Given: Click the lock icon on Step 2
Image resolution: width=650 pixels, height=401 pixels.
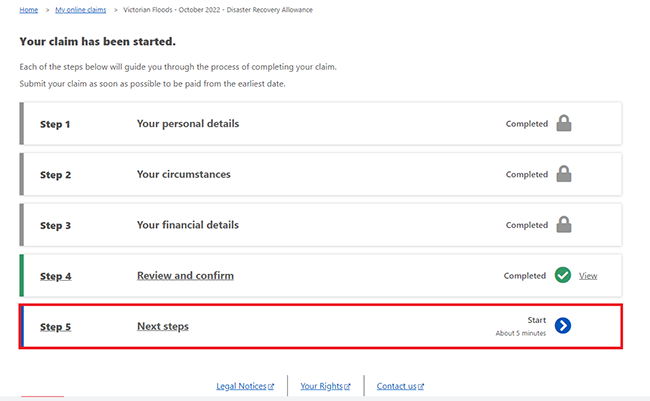Looking at the screenshot, I should 564,174.
